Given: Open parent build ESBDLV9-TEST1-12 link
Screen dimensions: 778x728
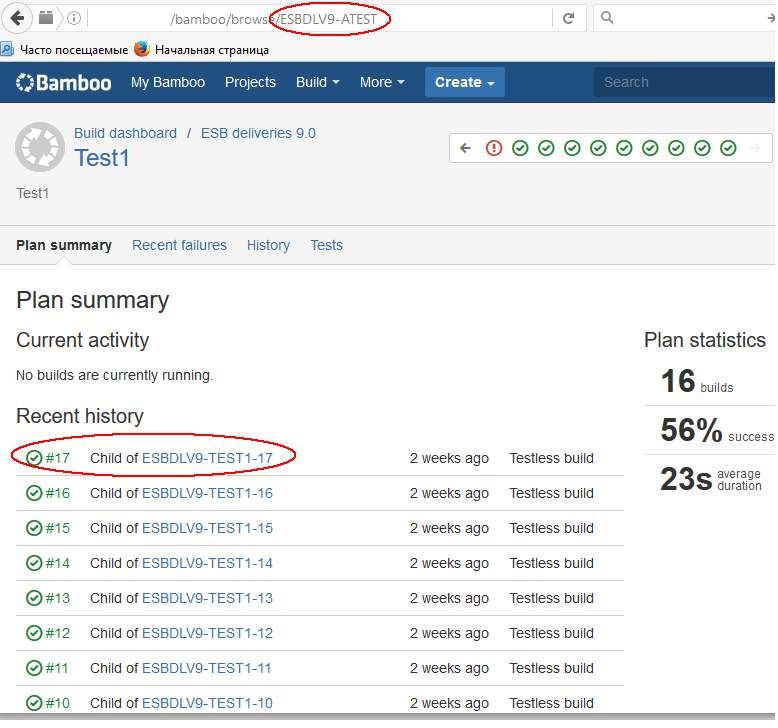Looking at the screenshot, I should click(x=207, y=633).
